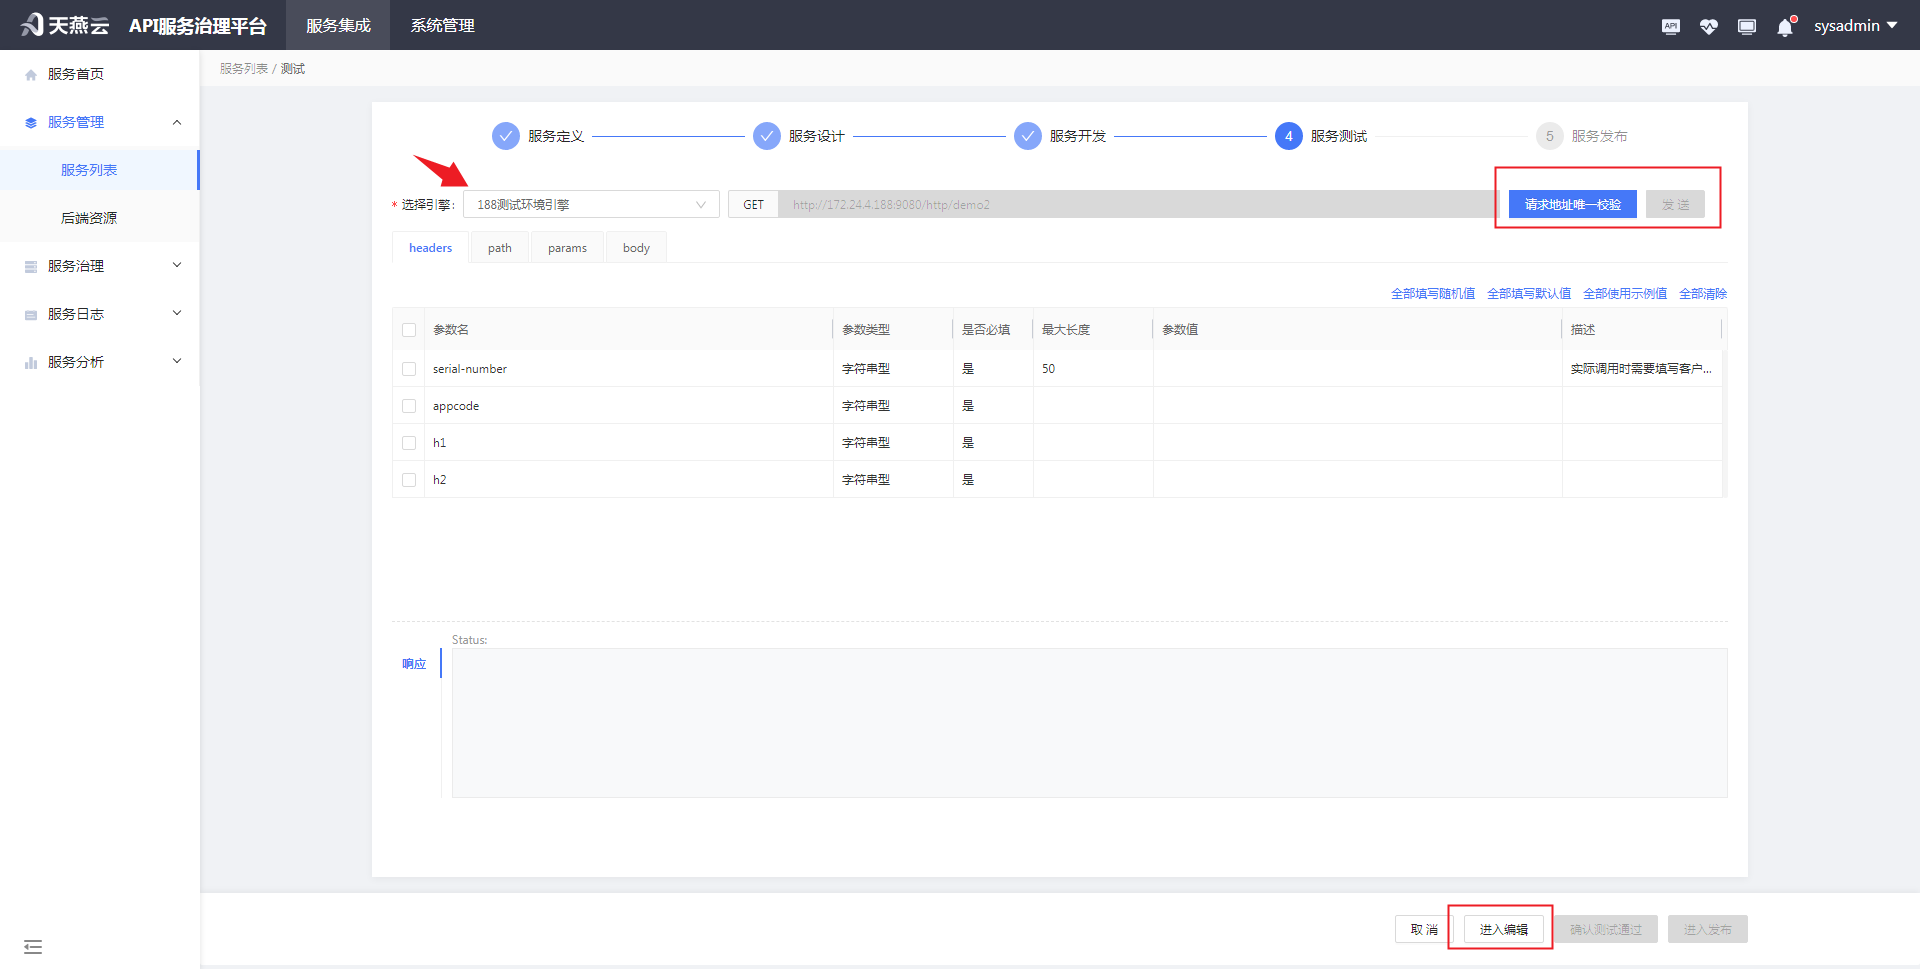This screenshot has width=1920, height=969.
Task: Click the heartbeat monitor icon
Action: [x=1708, y=27]
